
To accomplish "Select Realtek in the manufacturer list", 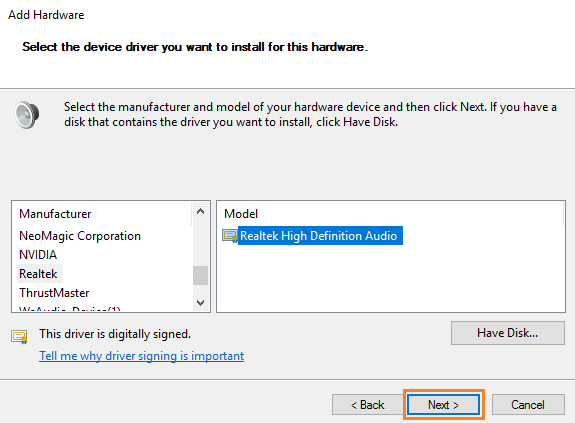I will (39, 274).
